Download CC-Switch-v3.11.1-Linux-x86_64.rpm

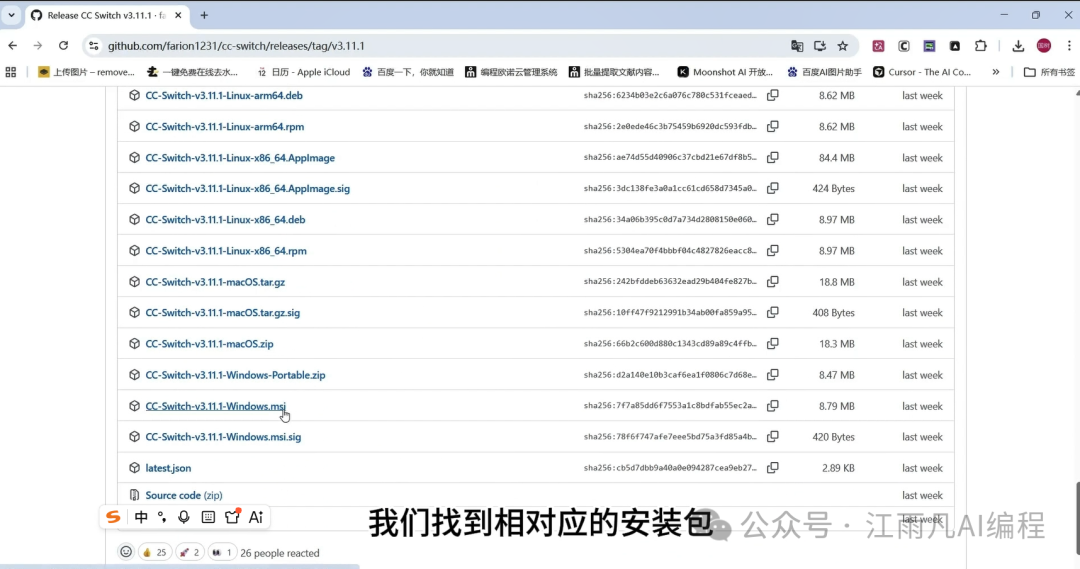pyautogui.click(x=226, y=251)
